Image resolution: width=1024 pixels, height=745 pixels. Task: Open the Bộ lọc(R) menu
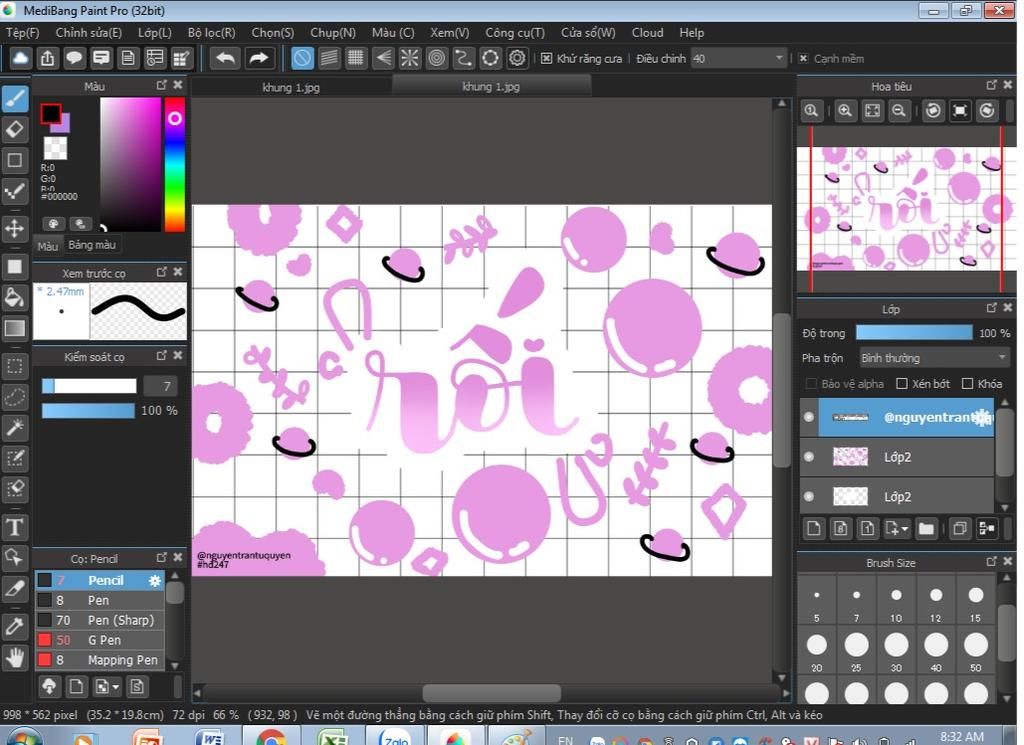click(211, 33)
